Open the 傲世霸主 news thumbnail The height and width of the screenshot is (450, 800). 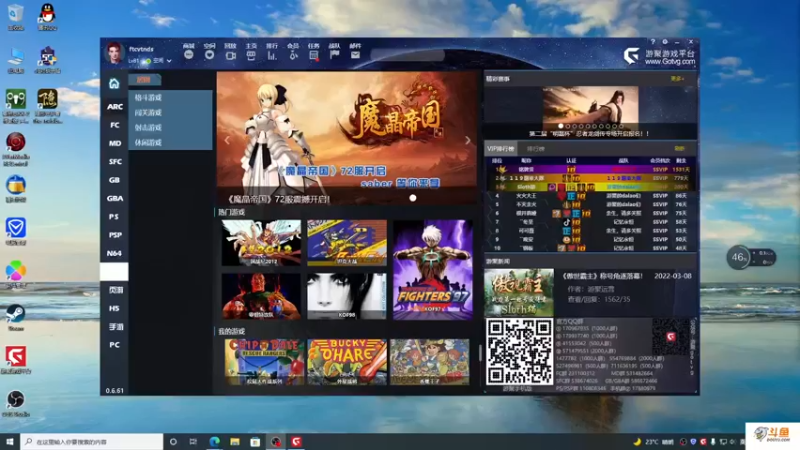pyautogui.click(x=519, y=293)
